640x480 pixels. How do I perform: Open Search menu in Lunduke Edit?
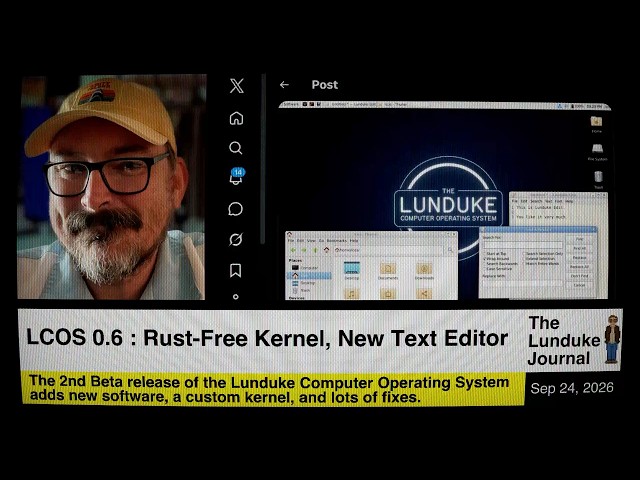536,201
